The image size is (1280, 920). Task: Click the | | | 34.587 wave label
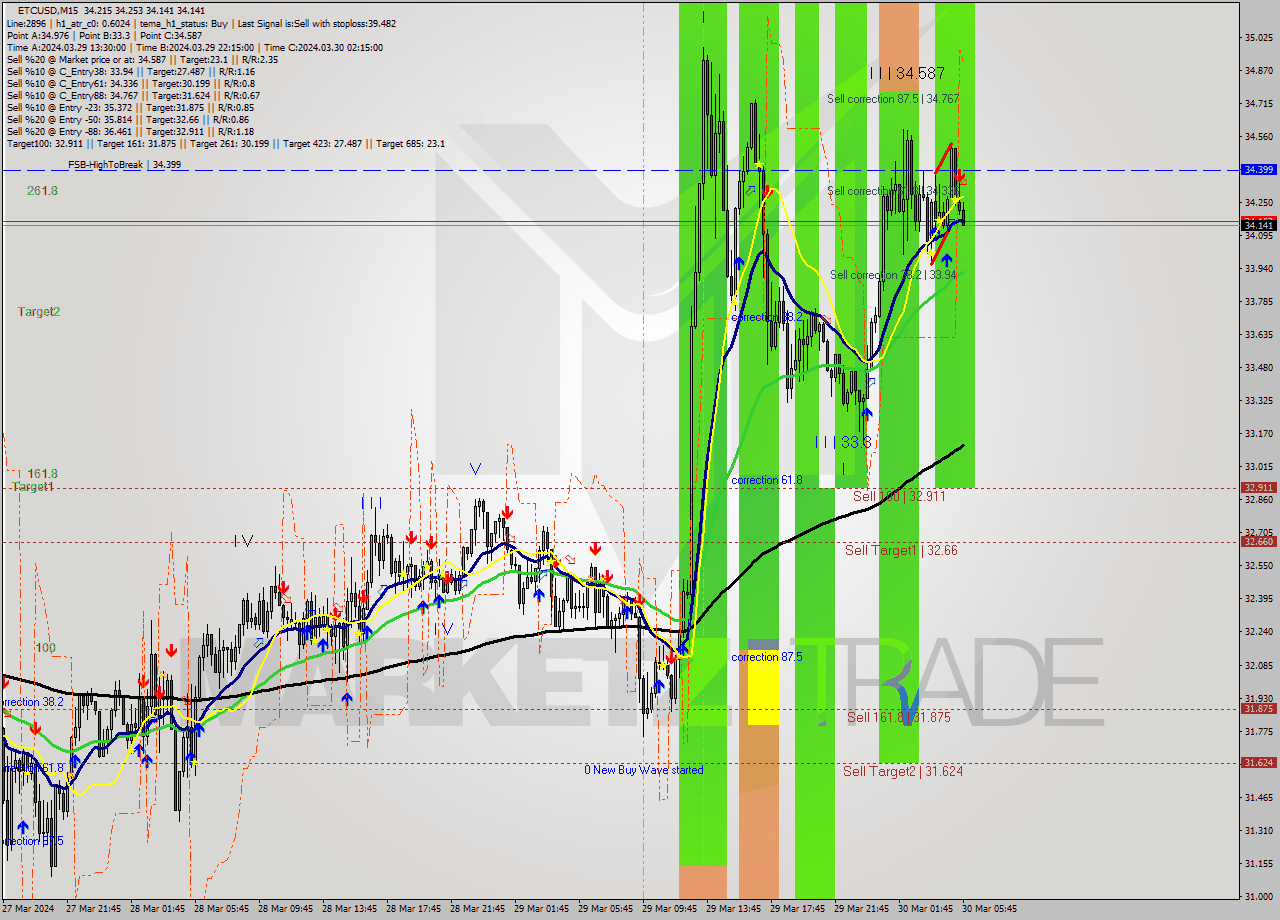point(907,73)
